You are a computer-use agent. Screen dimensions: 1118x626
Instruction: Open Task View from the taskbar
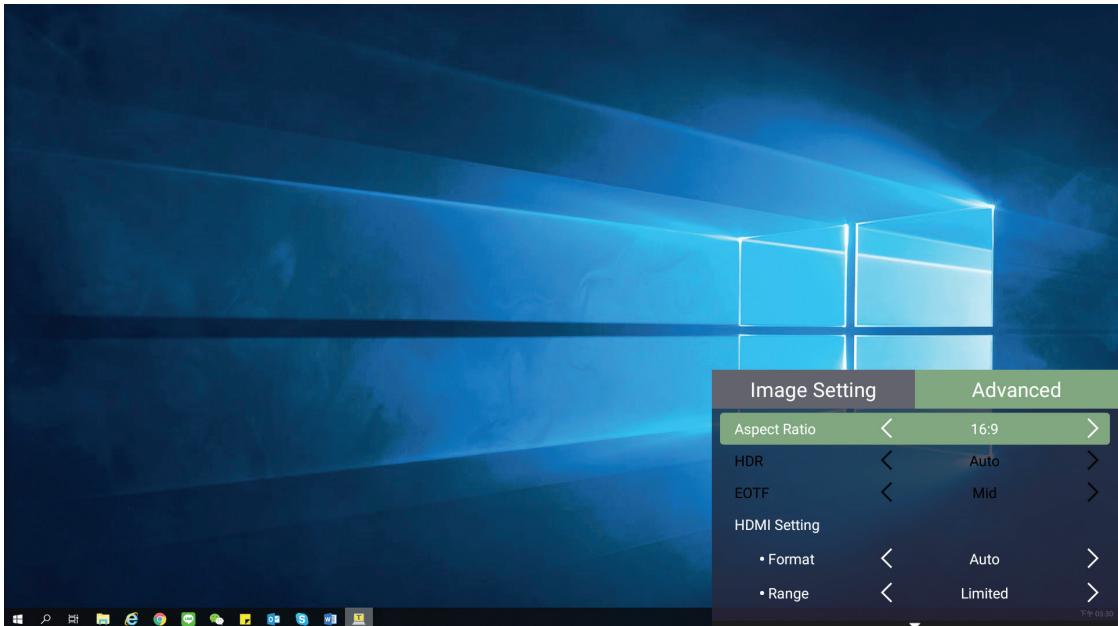pos(73,618)
